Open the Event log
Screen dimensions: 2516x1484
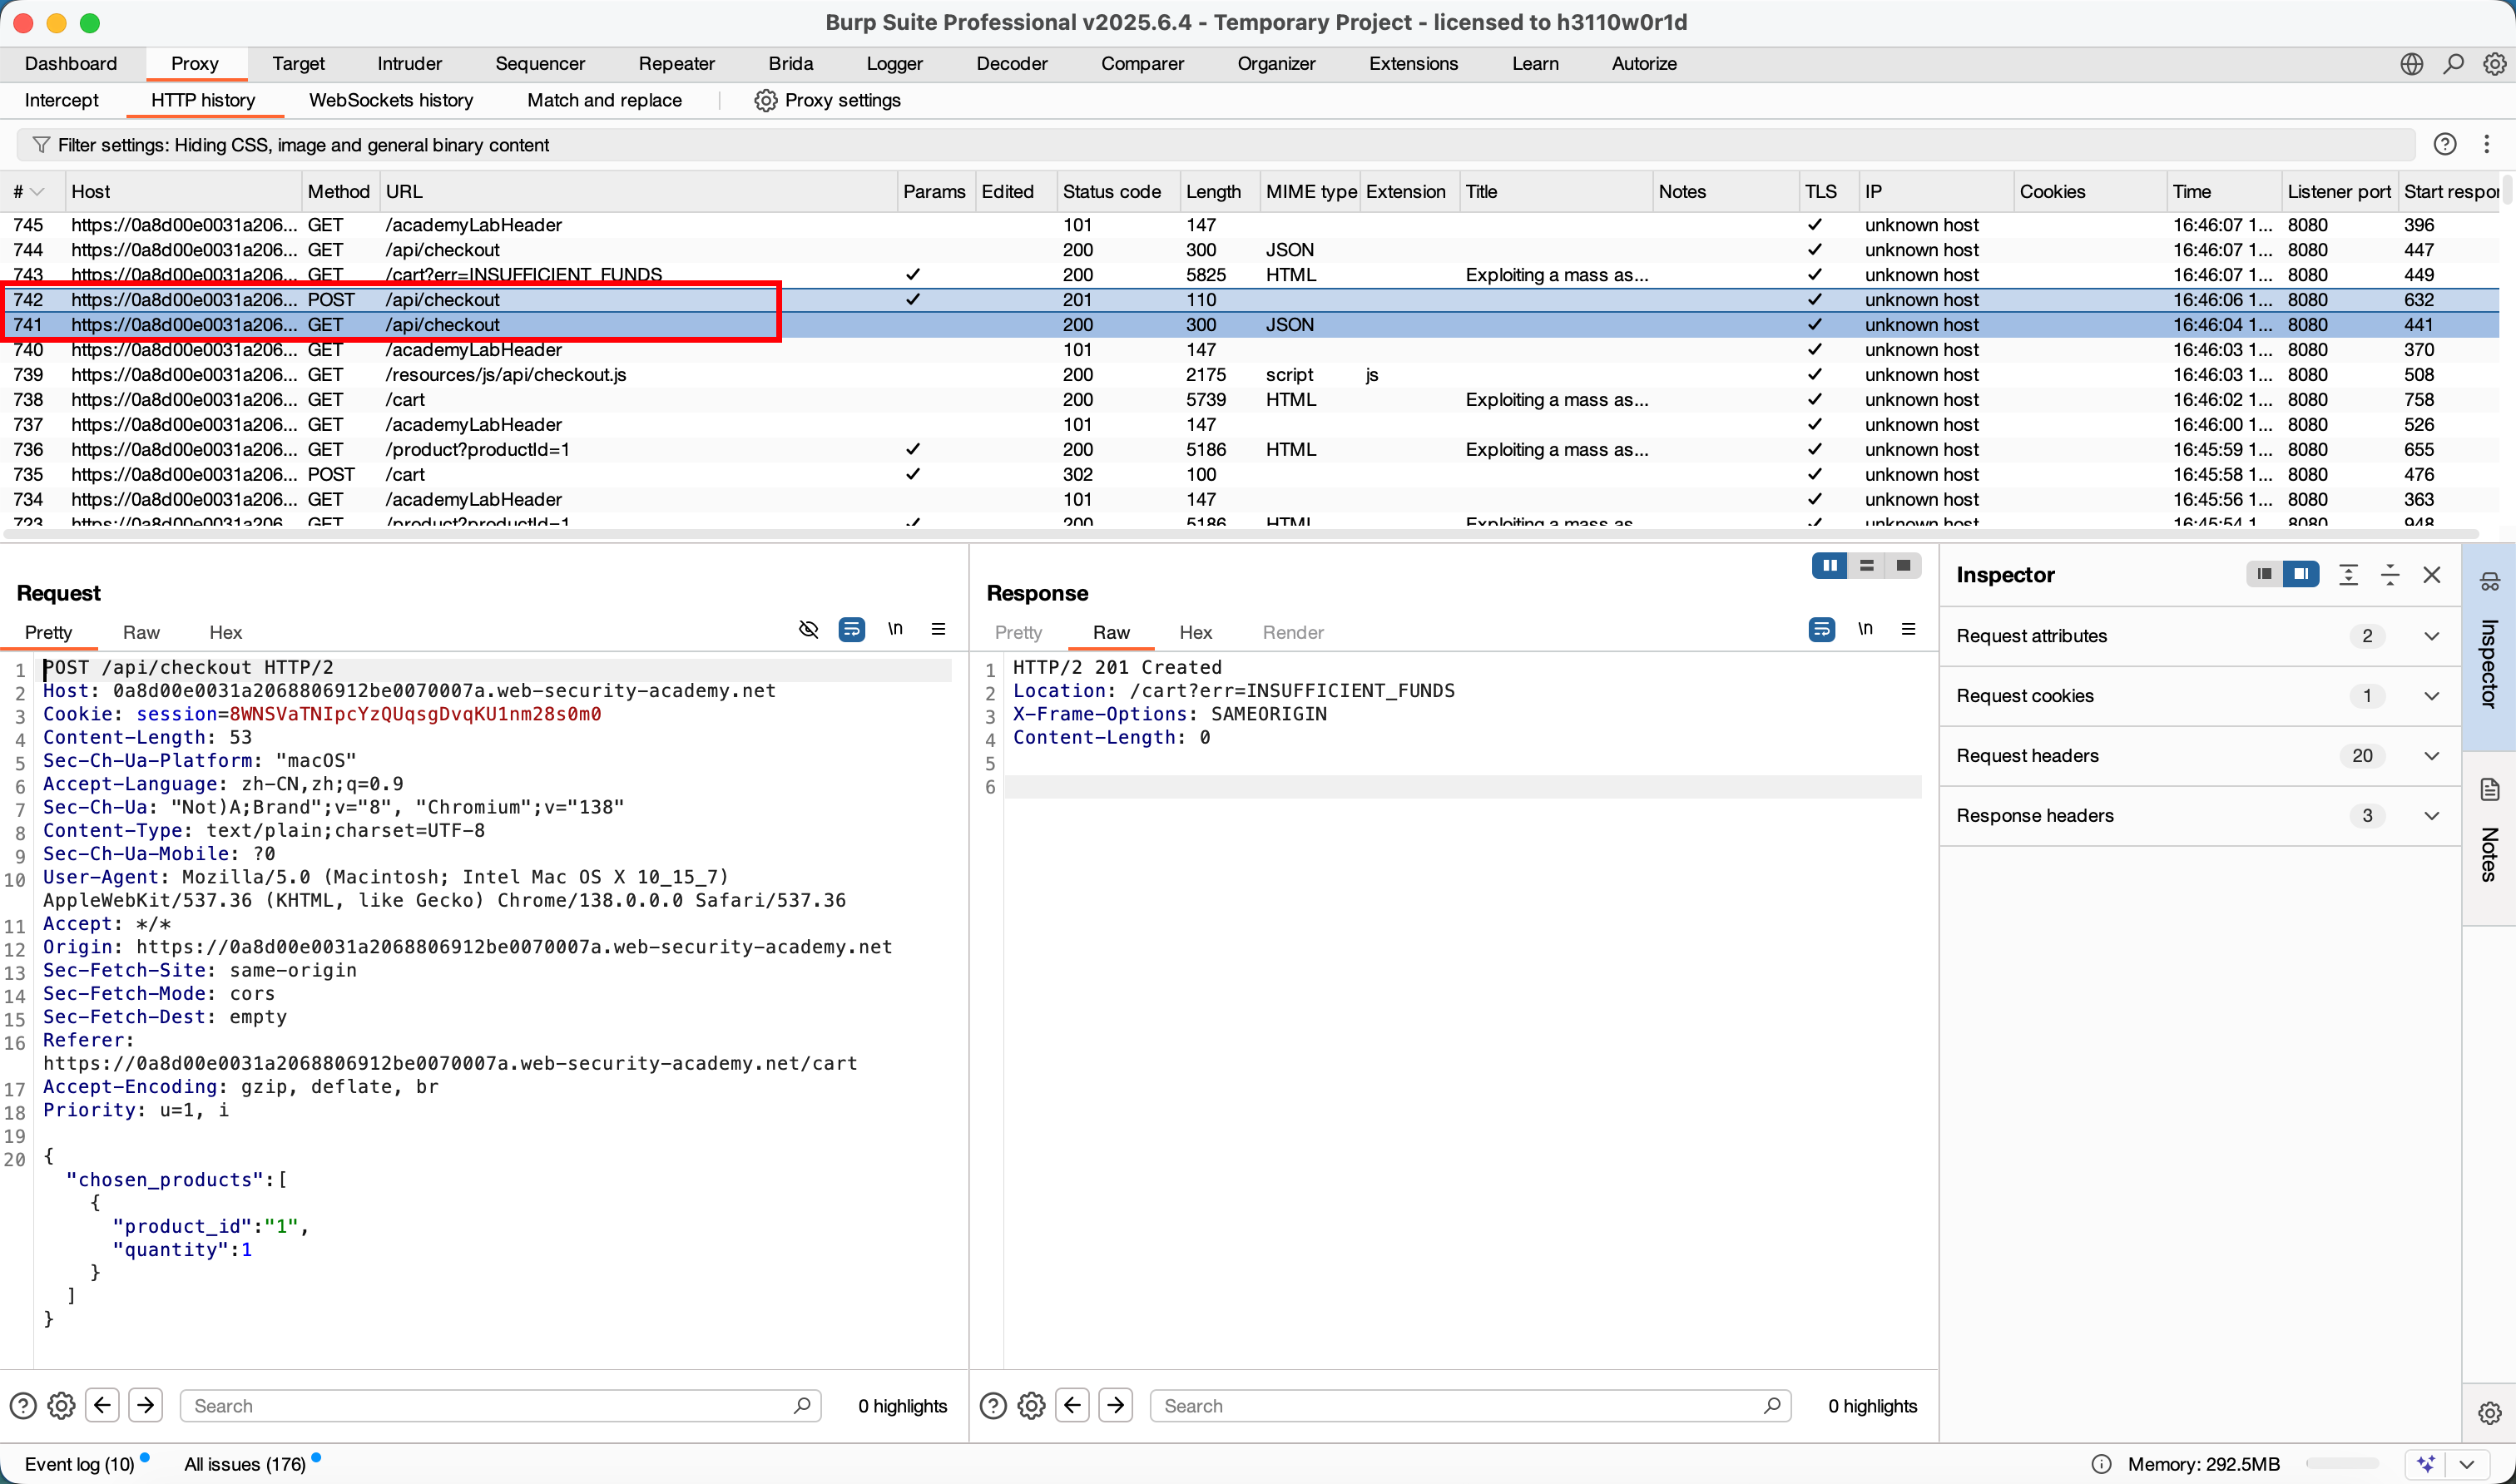pos(79,1464)
